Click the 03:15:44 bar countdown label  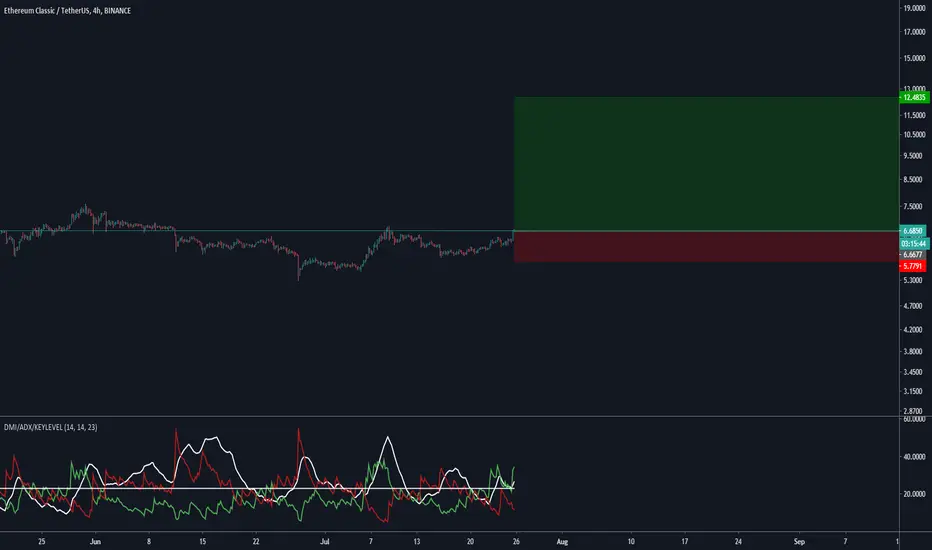coord(914,243)
